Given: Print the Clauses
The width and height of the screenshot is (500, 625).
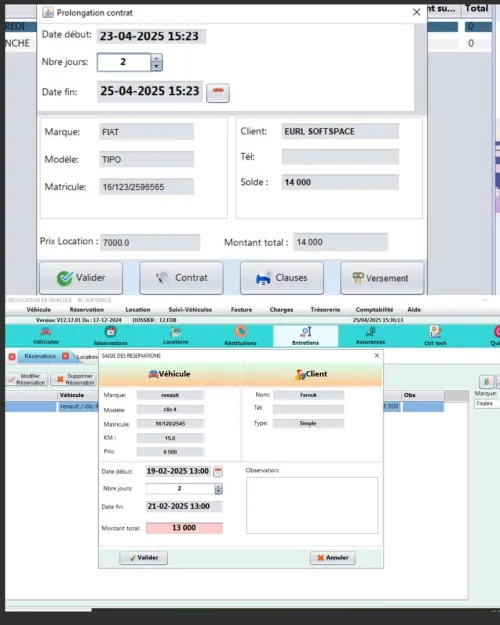Looking at the screenshot, I should pos(282,278).
